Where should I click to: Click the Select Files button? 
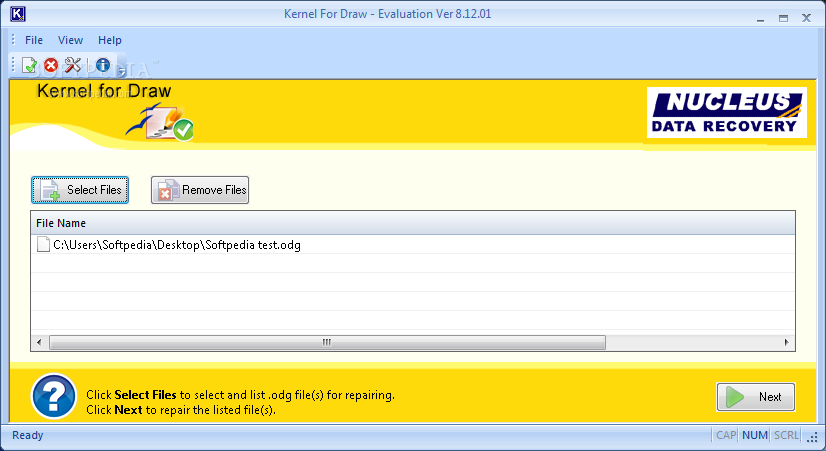tap(80, 190)
